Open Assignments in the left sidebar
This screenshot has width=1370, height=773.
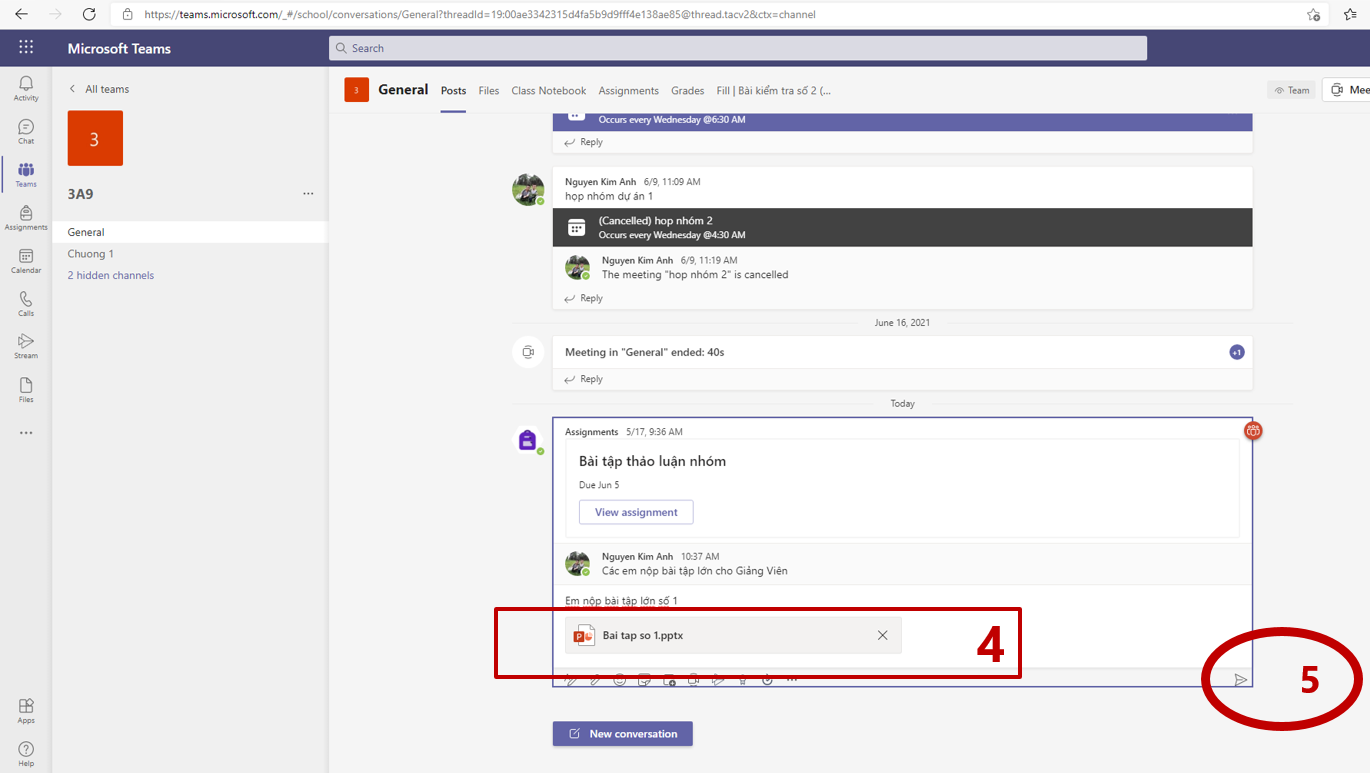pos(26,217)
